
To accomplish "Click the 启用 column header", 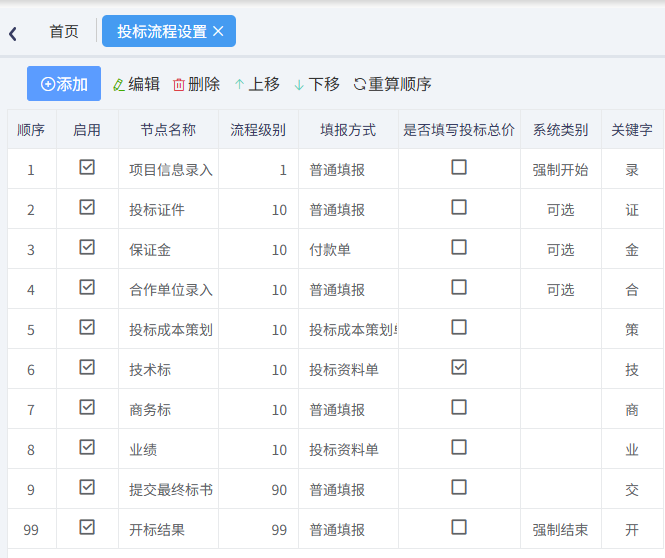I will click(87, 129).
